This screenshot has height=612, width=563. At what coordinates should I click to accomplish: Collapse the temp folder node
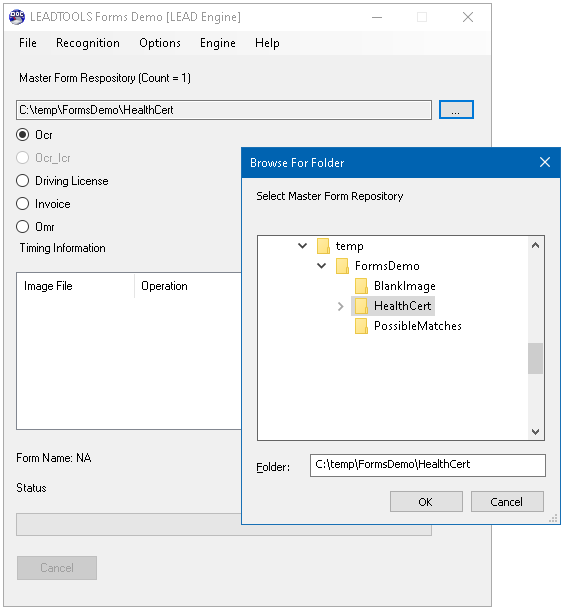(x=302, y=246)
